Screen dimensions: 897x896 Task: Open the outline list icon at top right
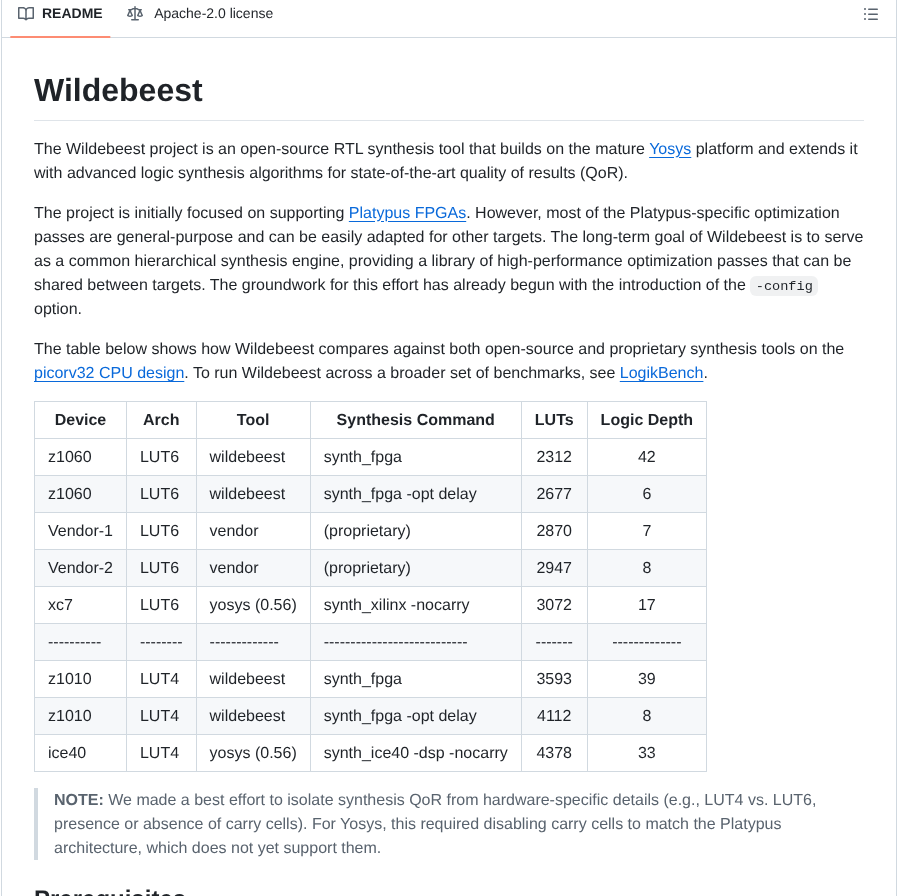click(x=870, y=14)
